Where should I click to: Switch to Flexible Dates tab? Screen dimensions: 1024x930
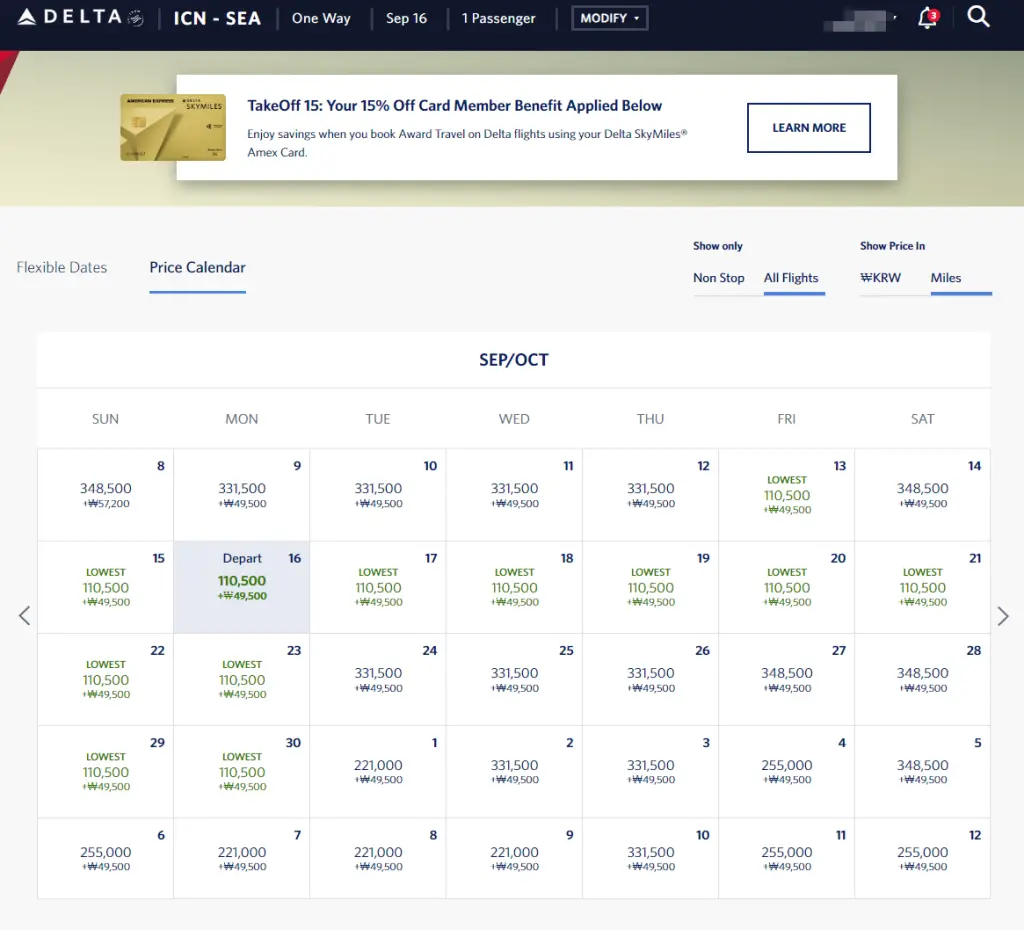62,267
